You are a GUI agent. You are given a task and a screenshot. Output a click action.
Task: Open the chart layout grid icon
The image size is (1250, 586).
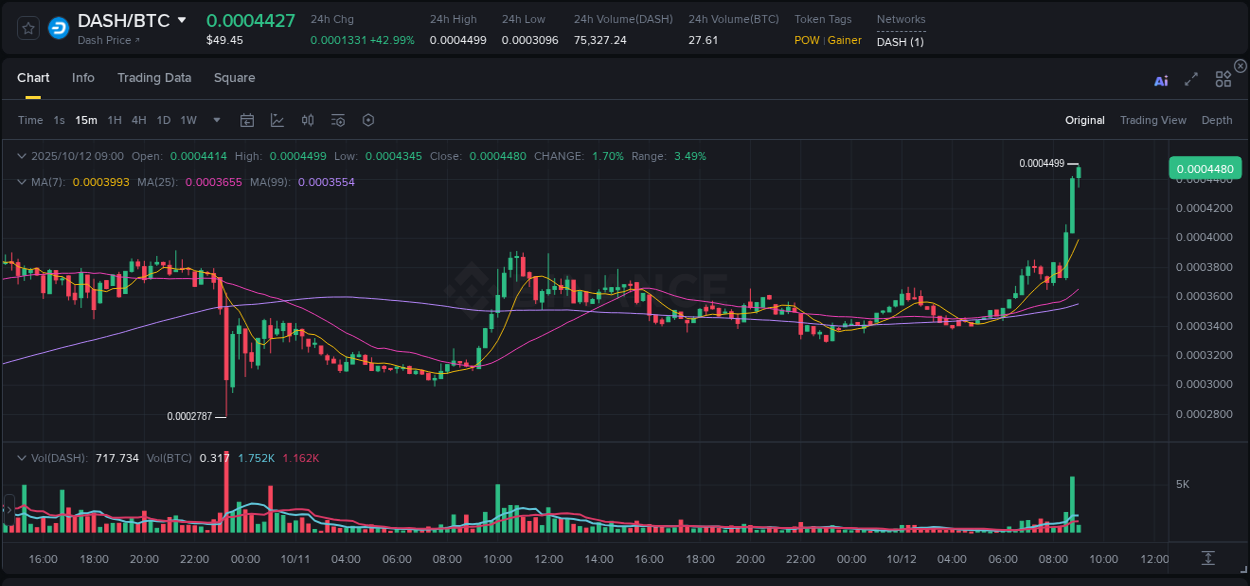[x=1223, y=79]
